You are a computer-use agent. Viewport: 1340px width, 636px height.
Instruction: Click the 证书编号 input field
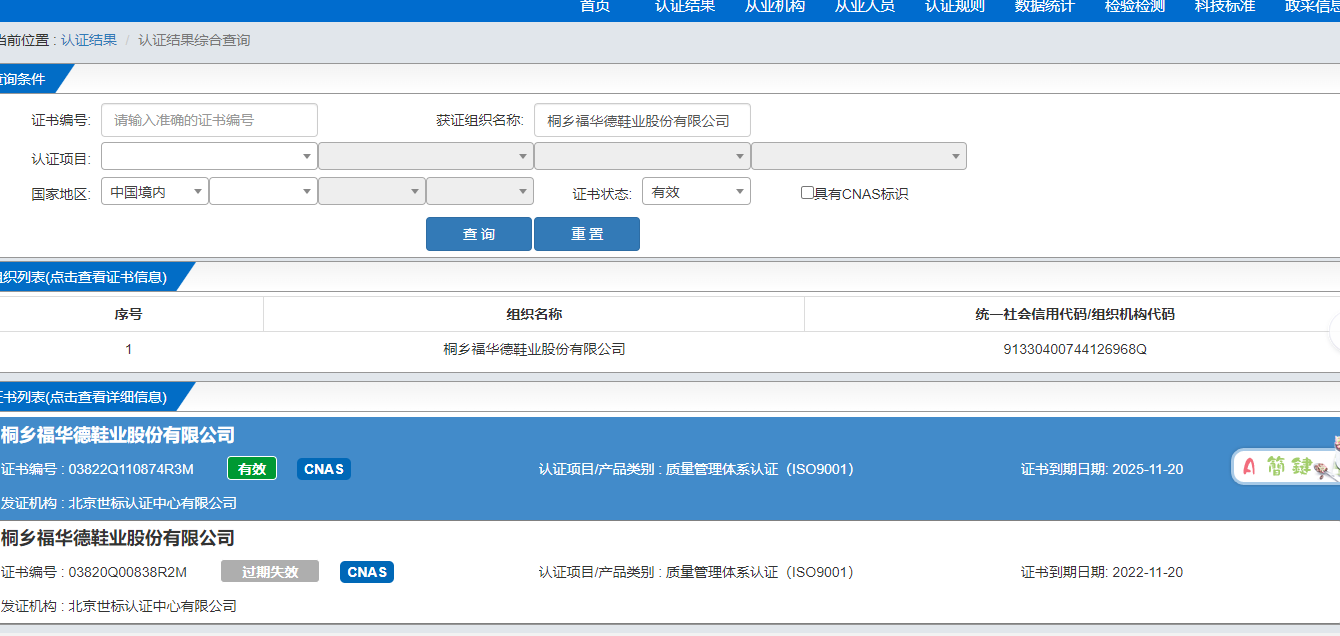click(x=209, y=120)
